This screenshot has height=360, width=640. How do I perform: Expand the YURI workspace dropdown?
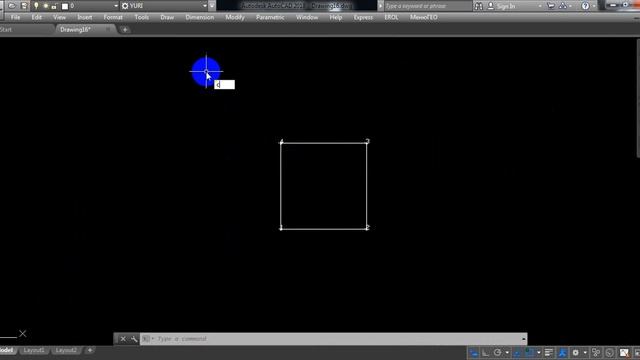[x=204, y=6]
